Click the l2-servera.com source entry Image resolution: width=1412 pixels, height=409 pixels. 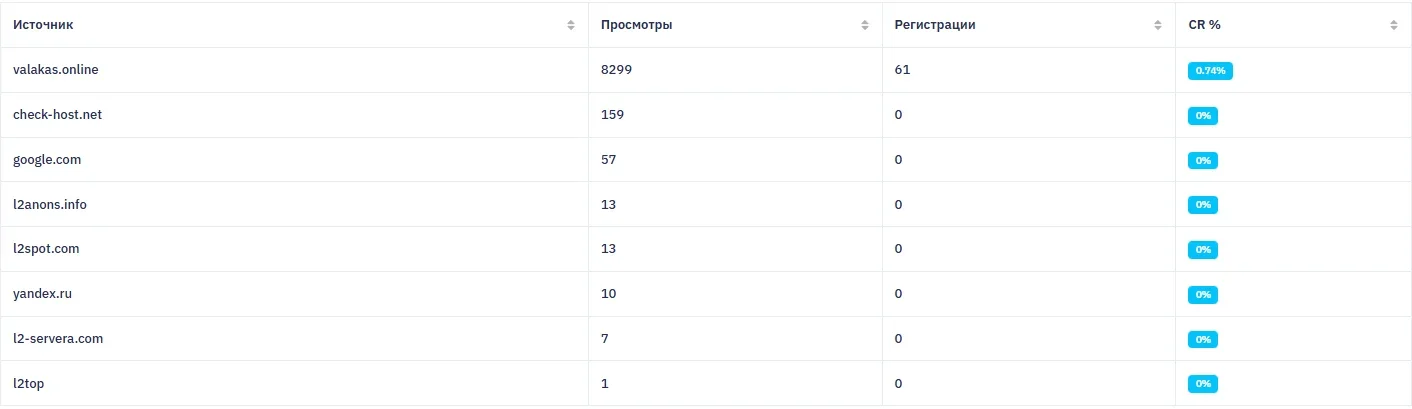[x=58, y=339]
